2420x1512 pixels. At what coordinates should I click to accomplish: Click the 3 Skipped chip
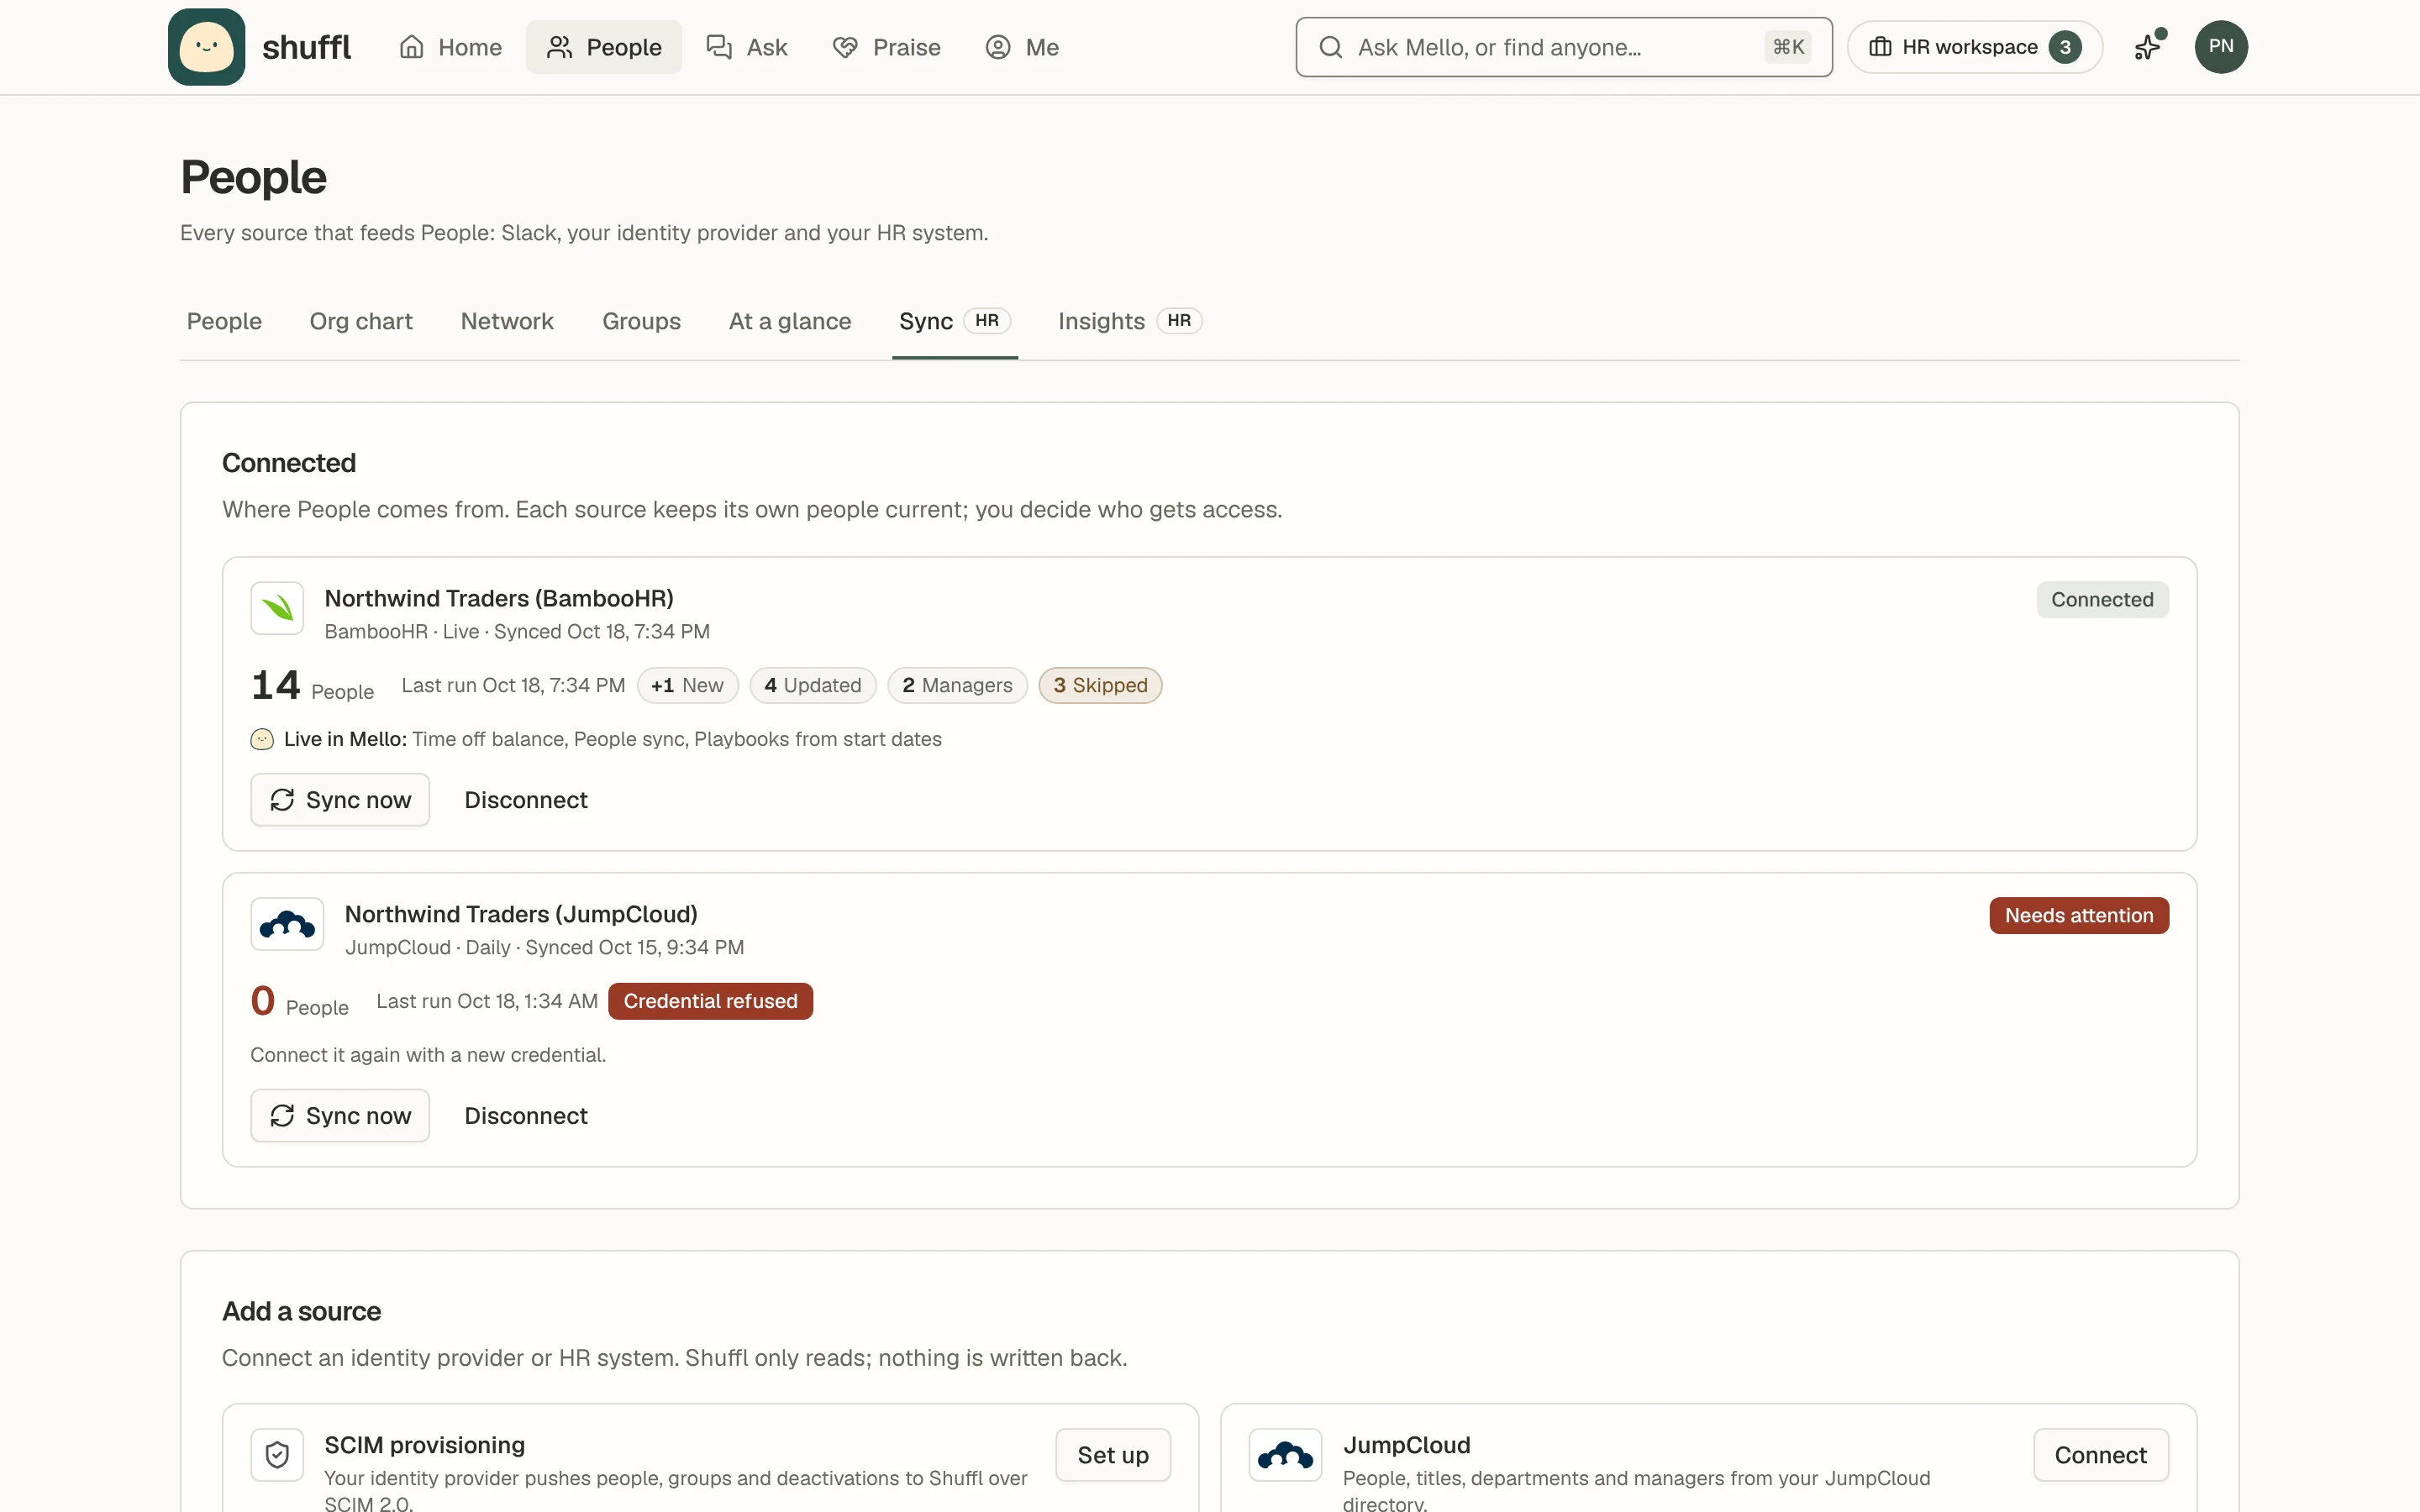(x=1100, y=685)
